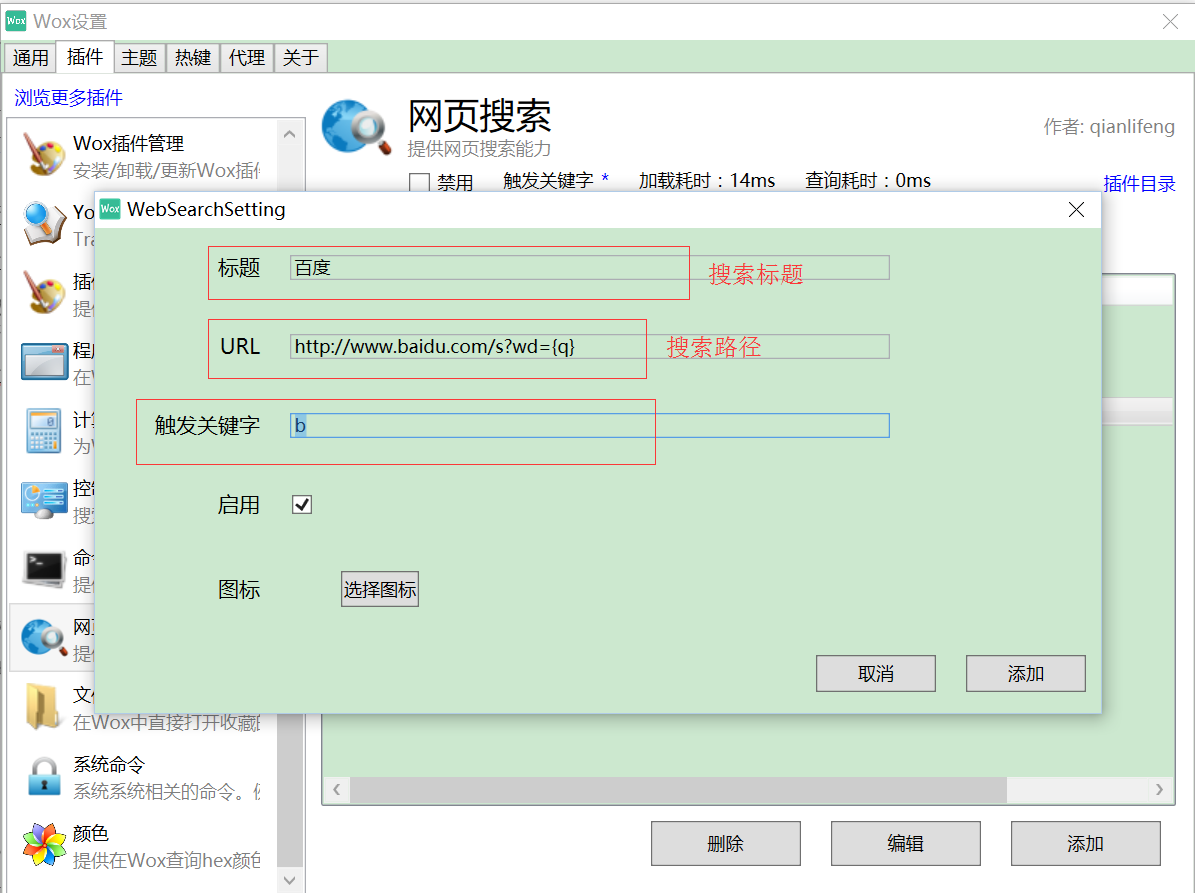Click the 加载耗时：14ms text

(x=706, y=181)
